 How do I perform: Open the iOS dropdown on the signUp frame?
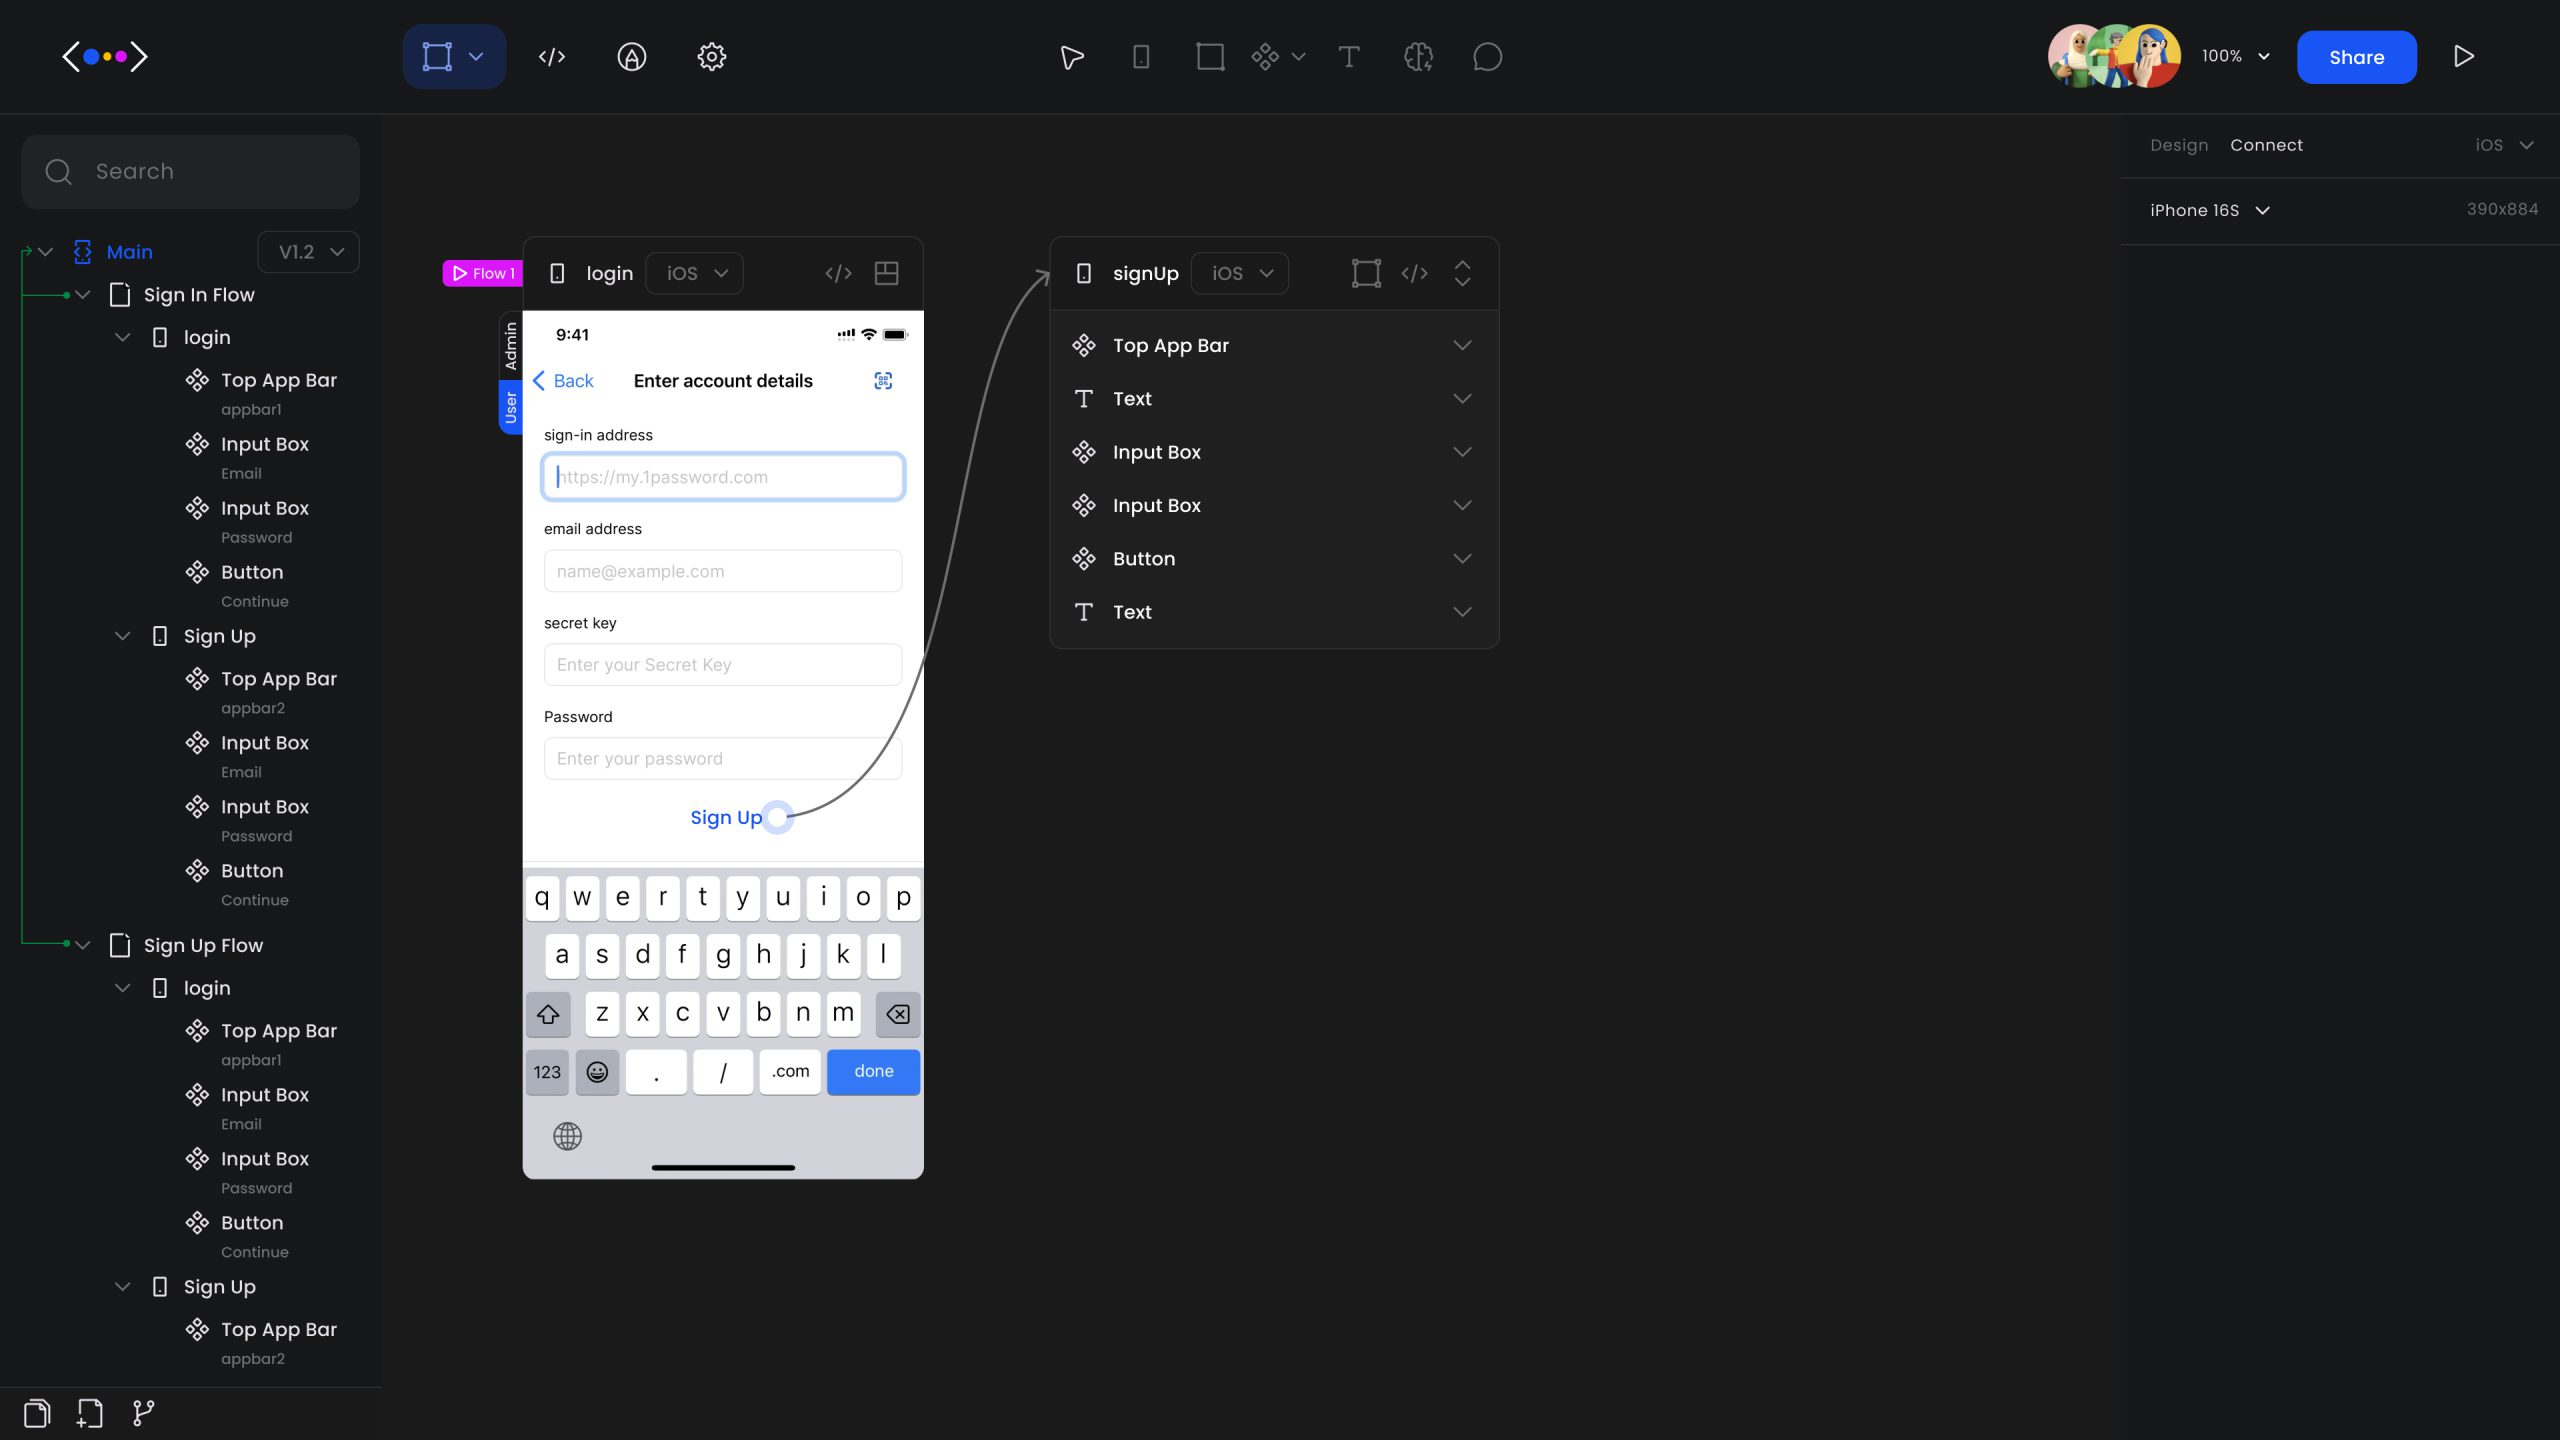[1239, 272]
